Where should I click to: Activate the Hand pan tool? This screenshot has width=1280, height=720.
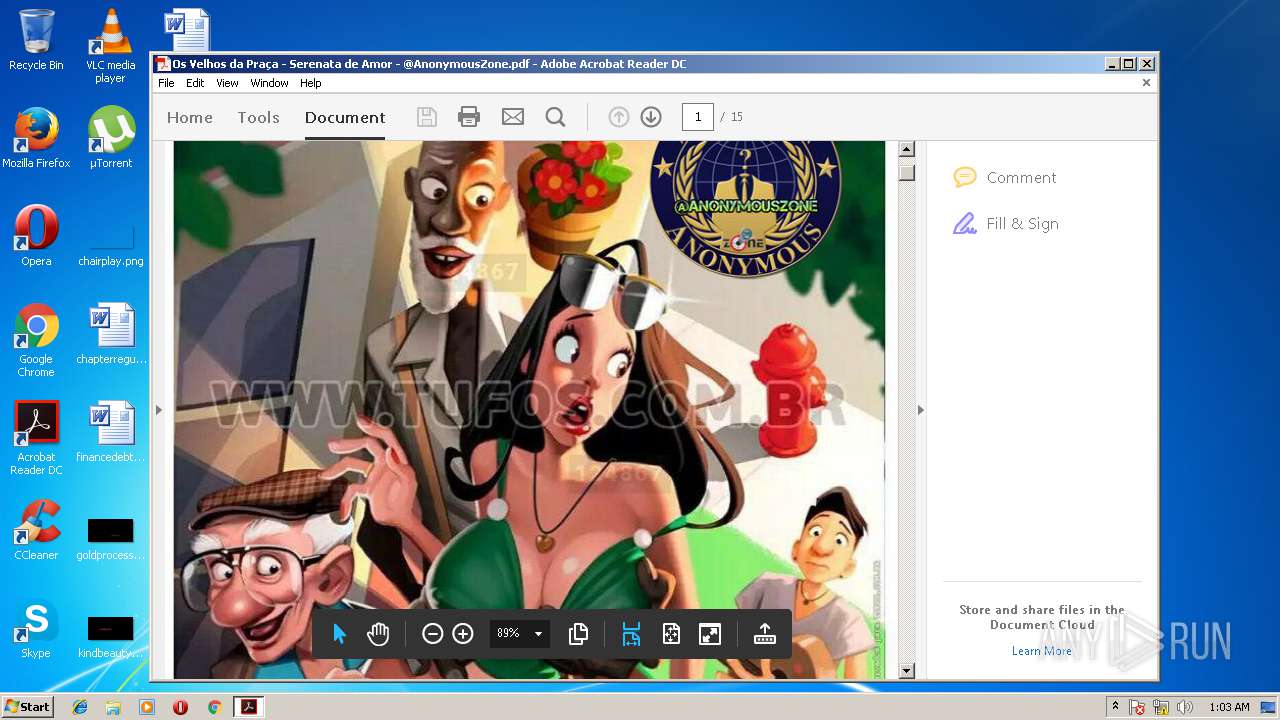pyautogui.click(x=377, y=634)
